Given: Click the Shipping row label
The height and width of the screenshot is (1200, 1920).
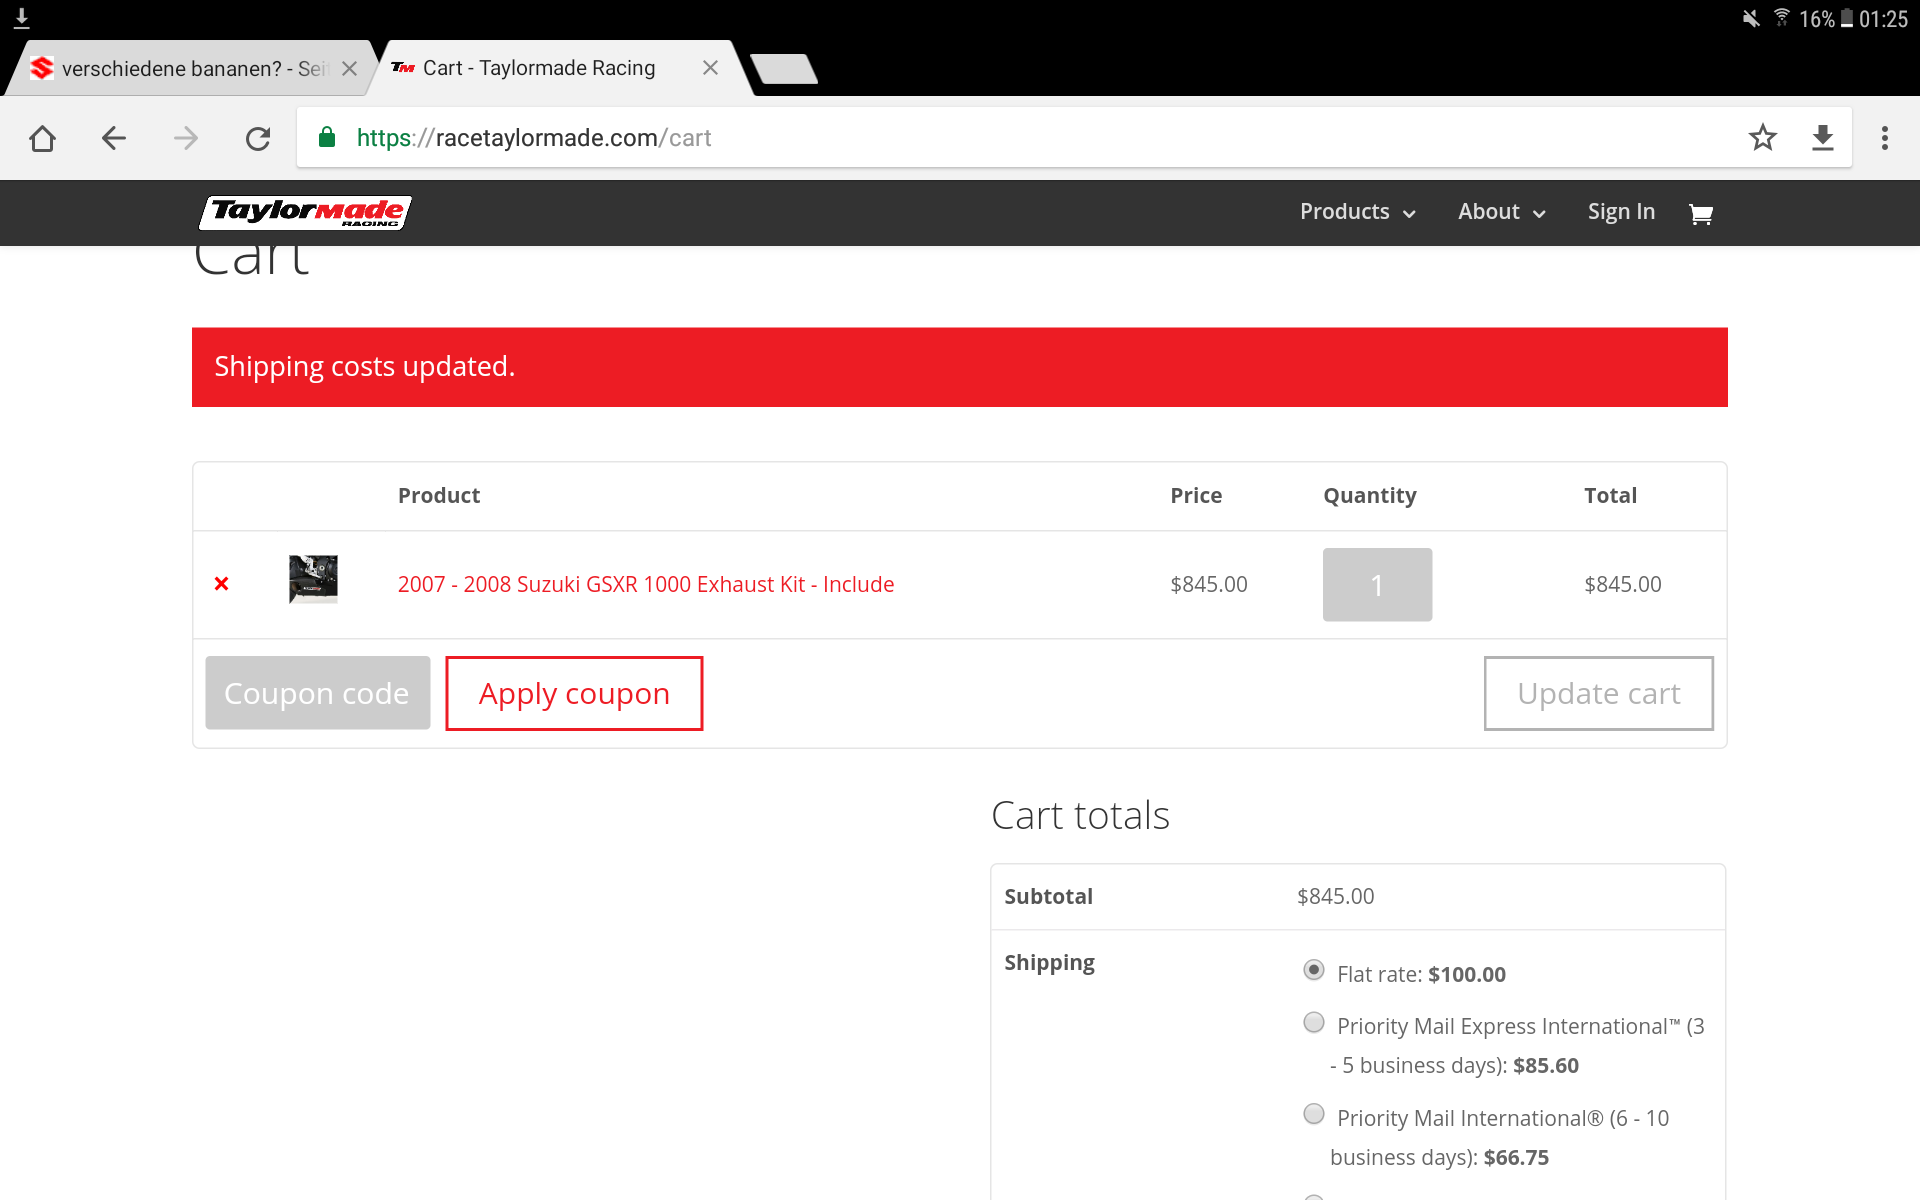Looking at the screenshot, I should (x=1049, y=963).
